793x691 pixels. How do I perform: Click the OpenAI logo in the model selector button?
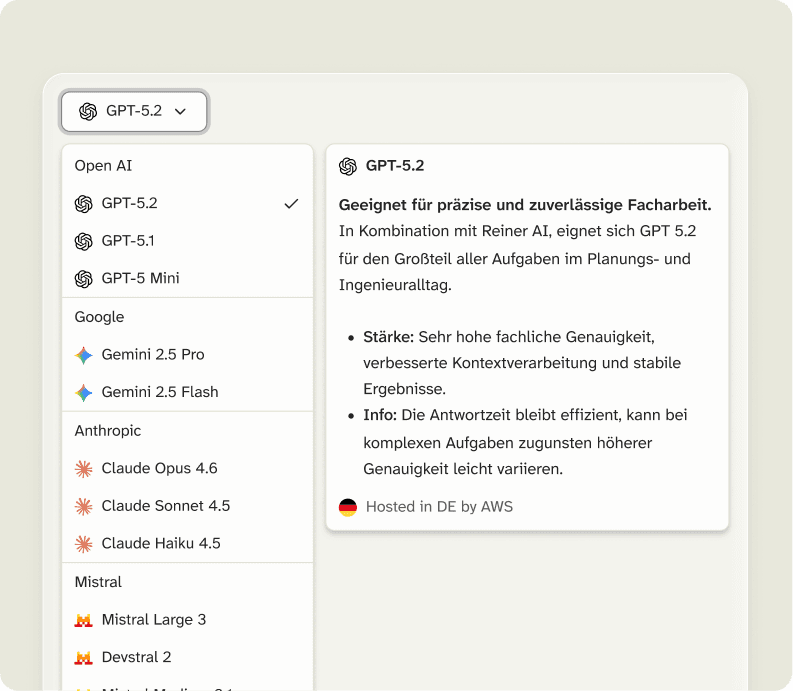[x=88, y=111]
